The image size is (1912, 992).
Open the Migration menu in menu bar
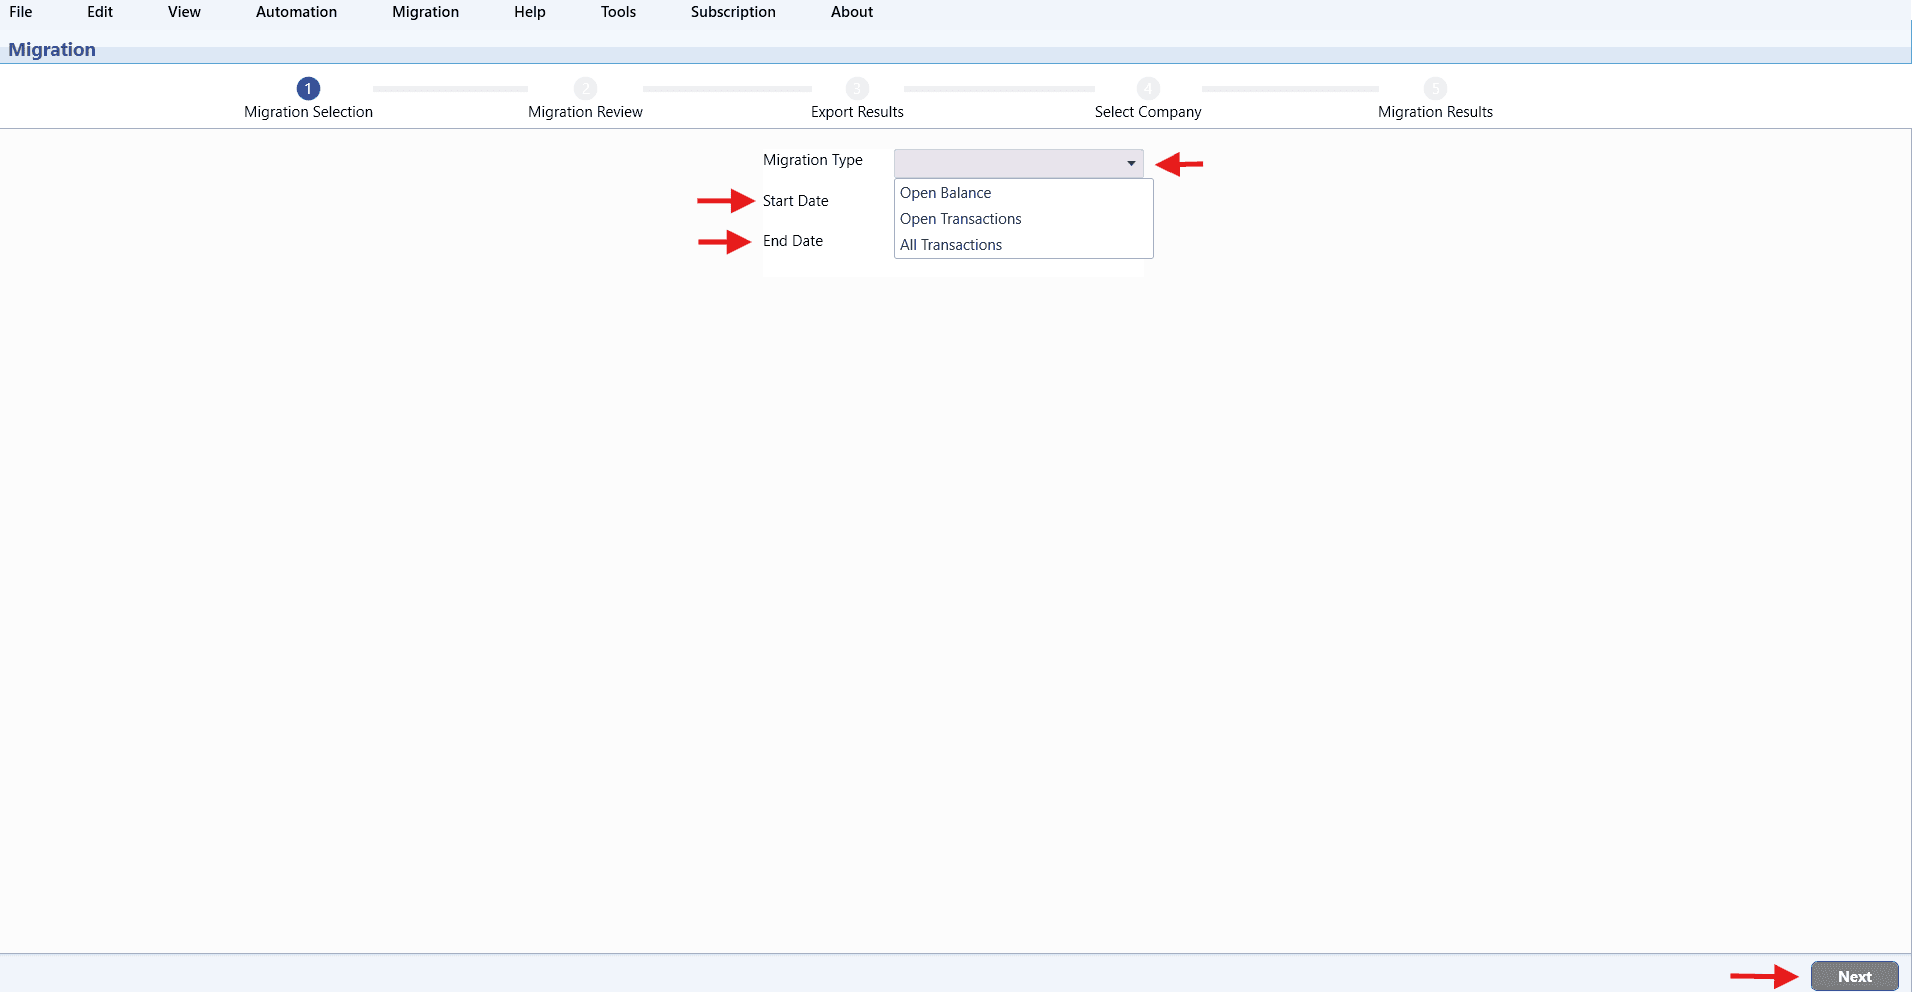[425, 12]
